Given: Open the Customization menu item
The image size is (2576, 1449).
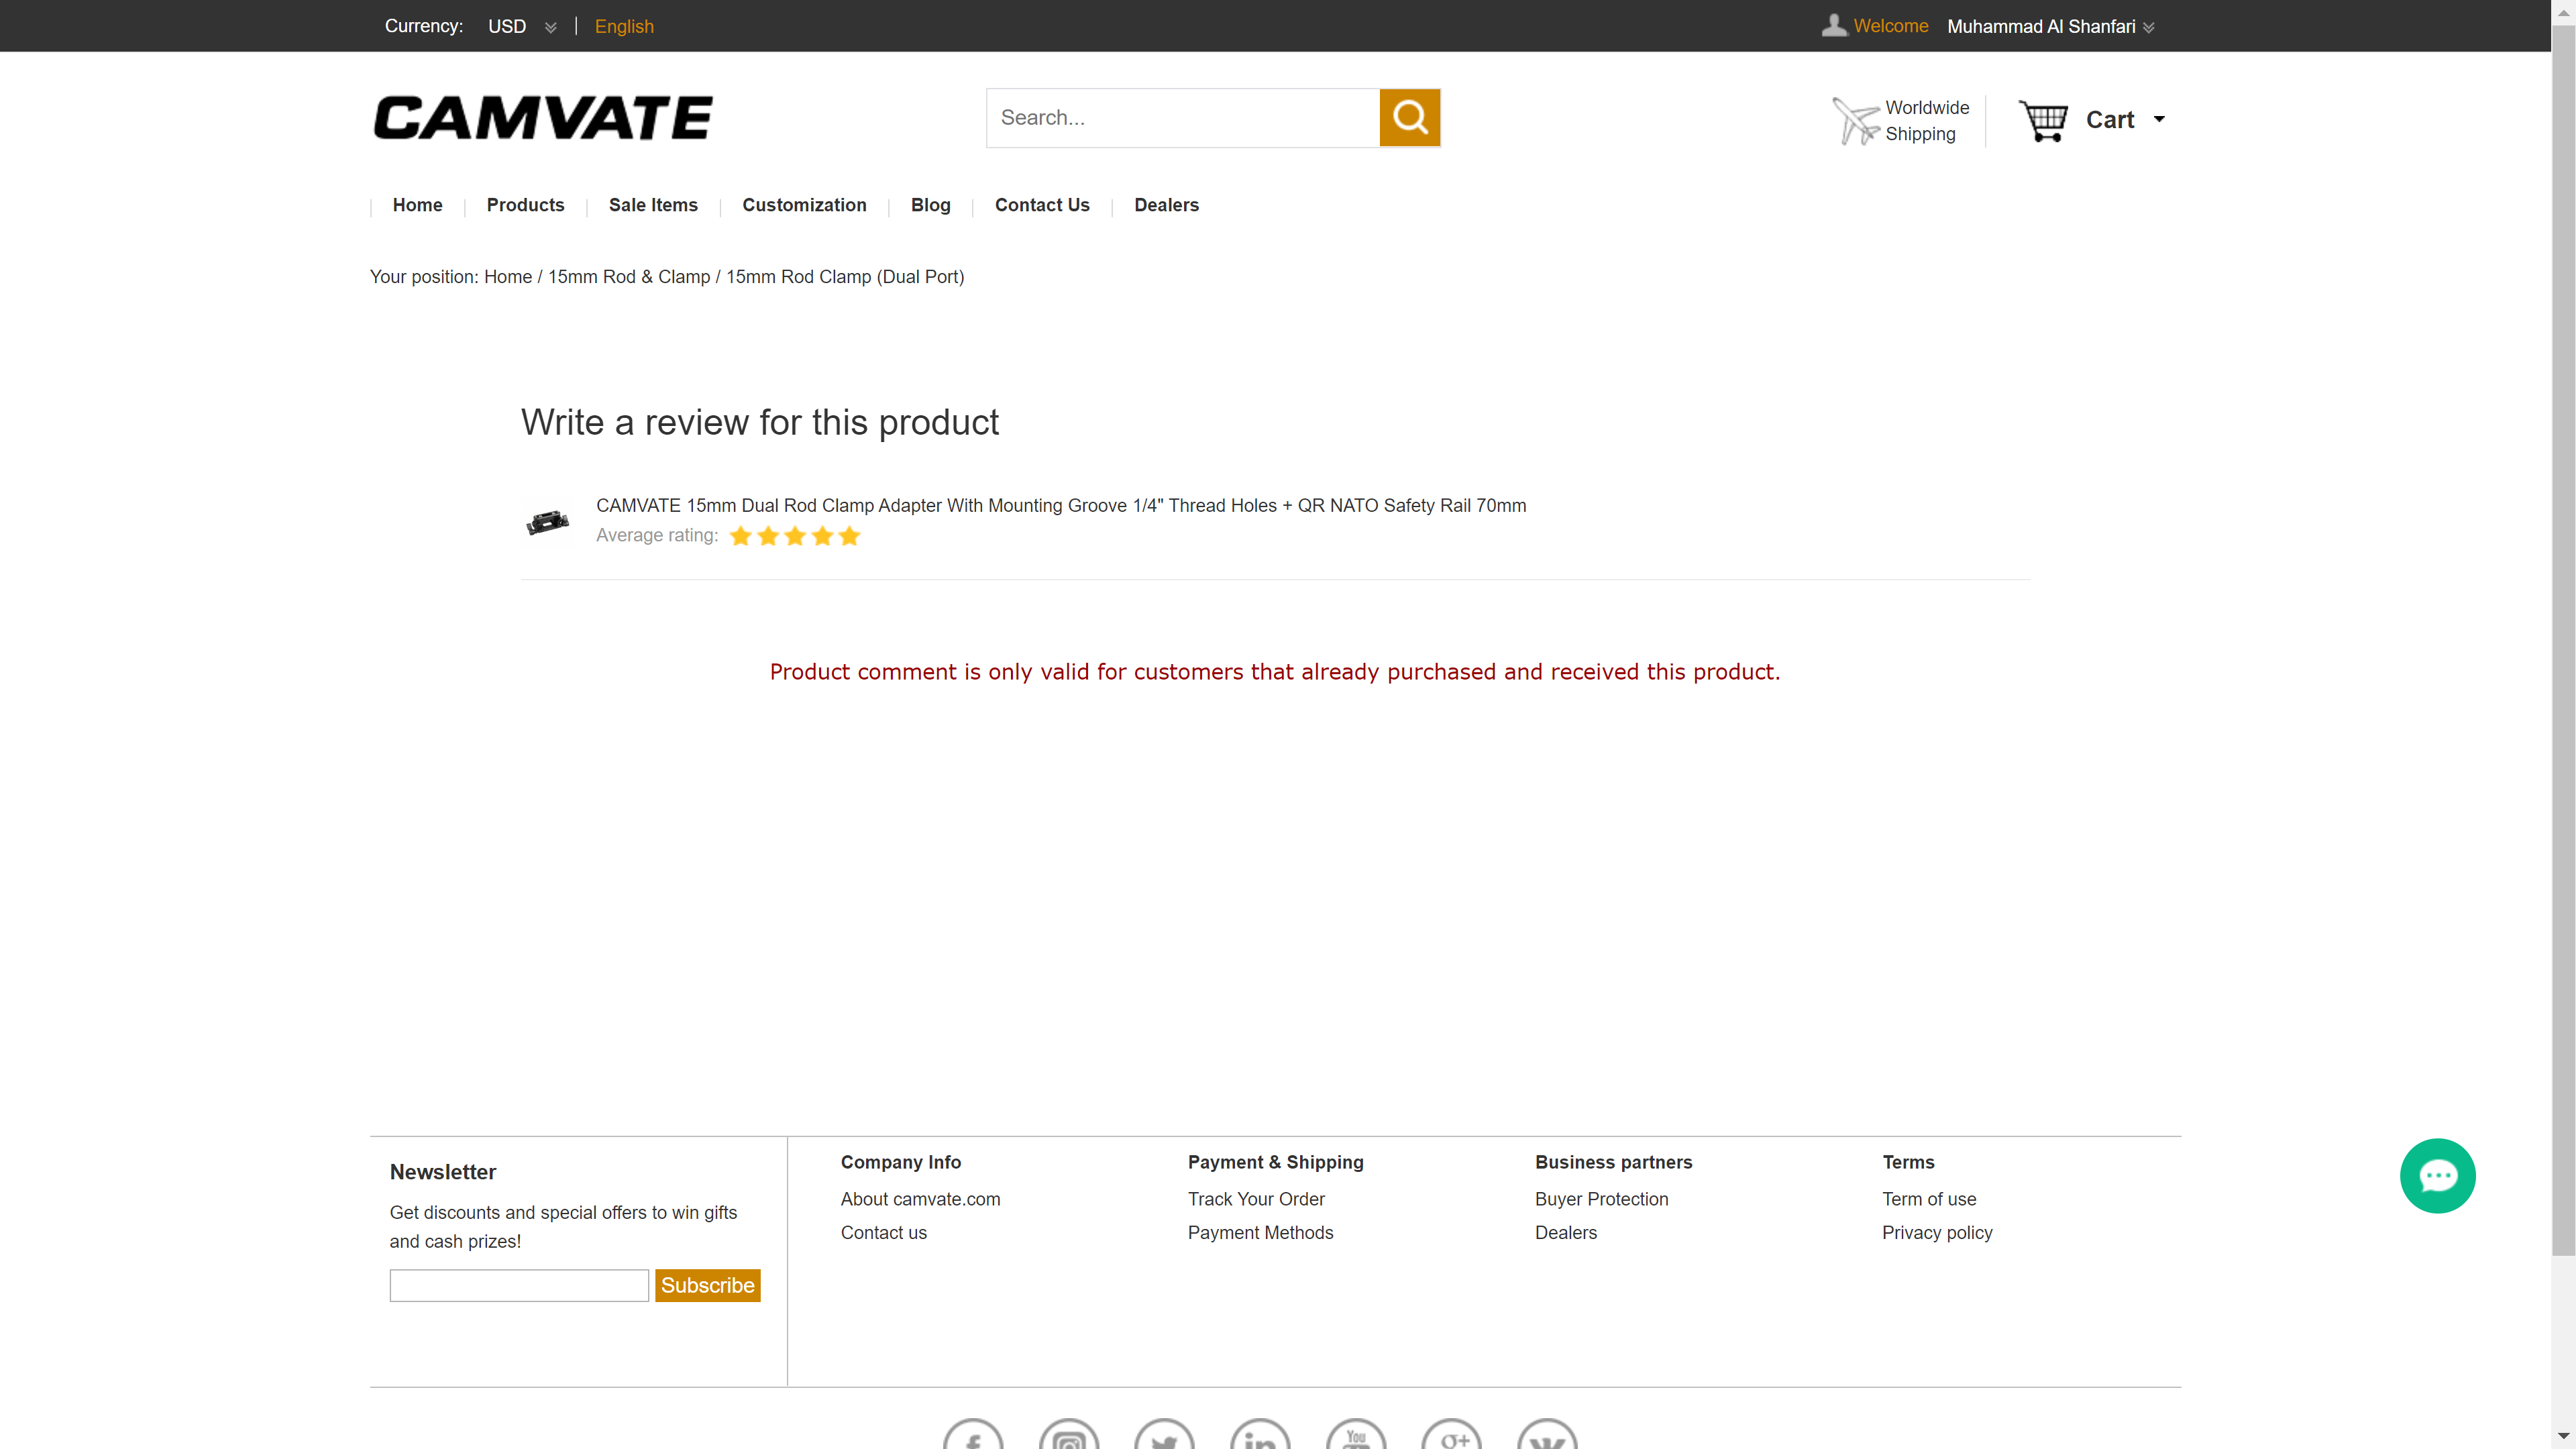Looking at the screenshot, I should pos(804,205).
